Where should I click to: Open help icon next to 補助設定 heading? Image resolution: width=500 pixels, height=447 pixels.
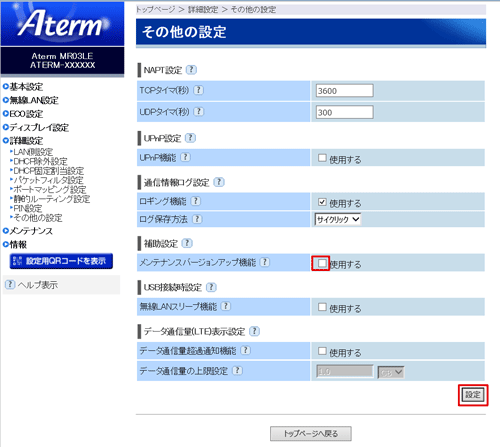click(187, 243)
